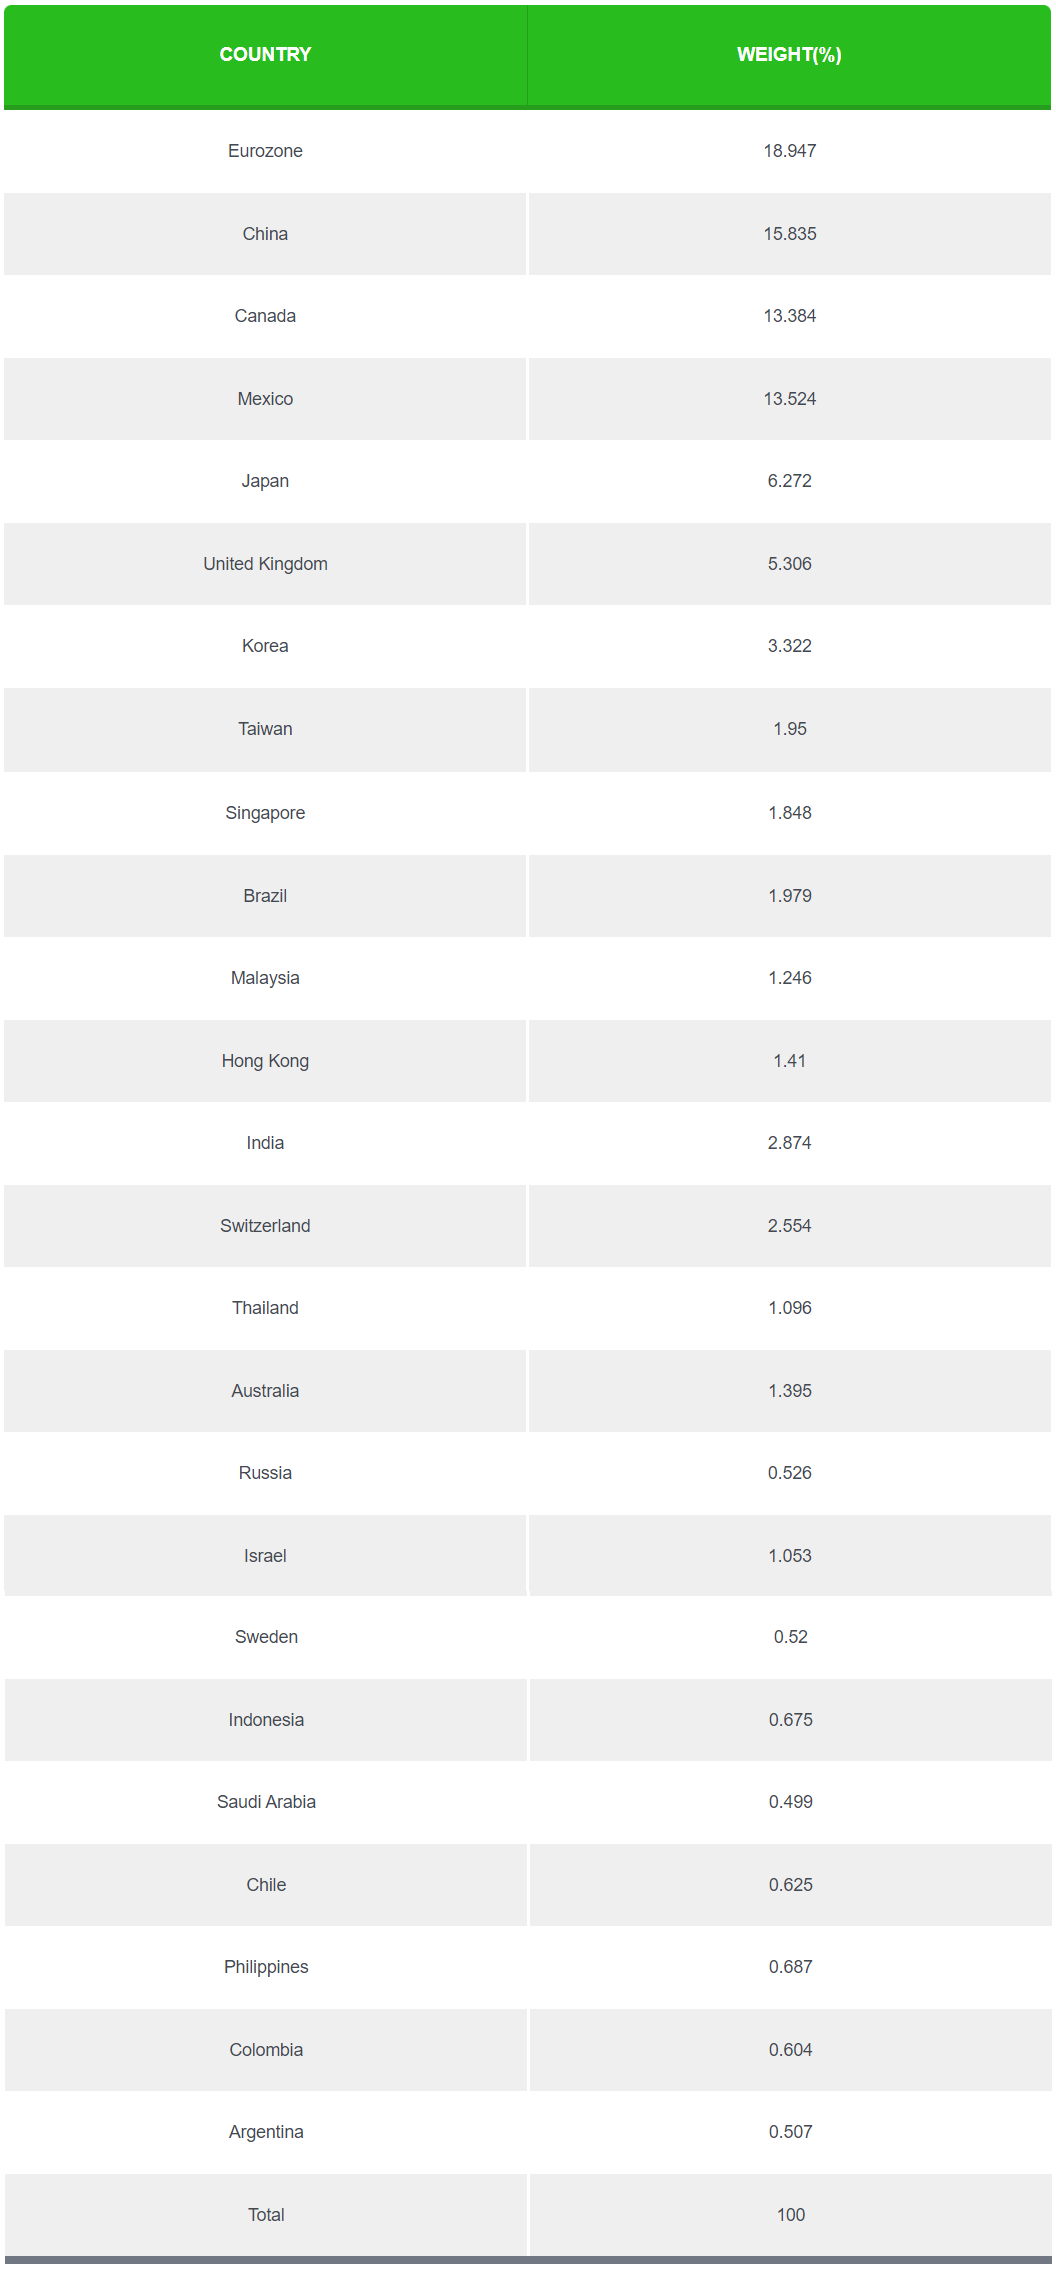This screenshot has width=1056, height=2288.
Task: Click the United Kingdom cell
Action: click(x=265, y=564)
